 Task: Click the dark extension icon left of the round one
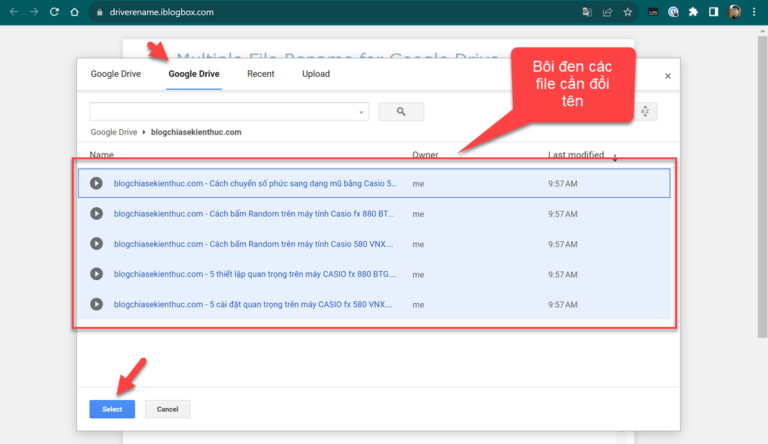[652, 12]
